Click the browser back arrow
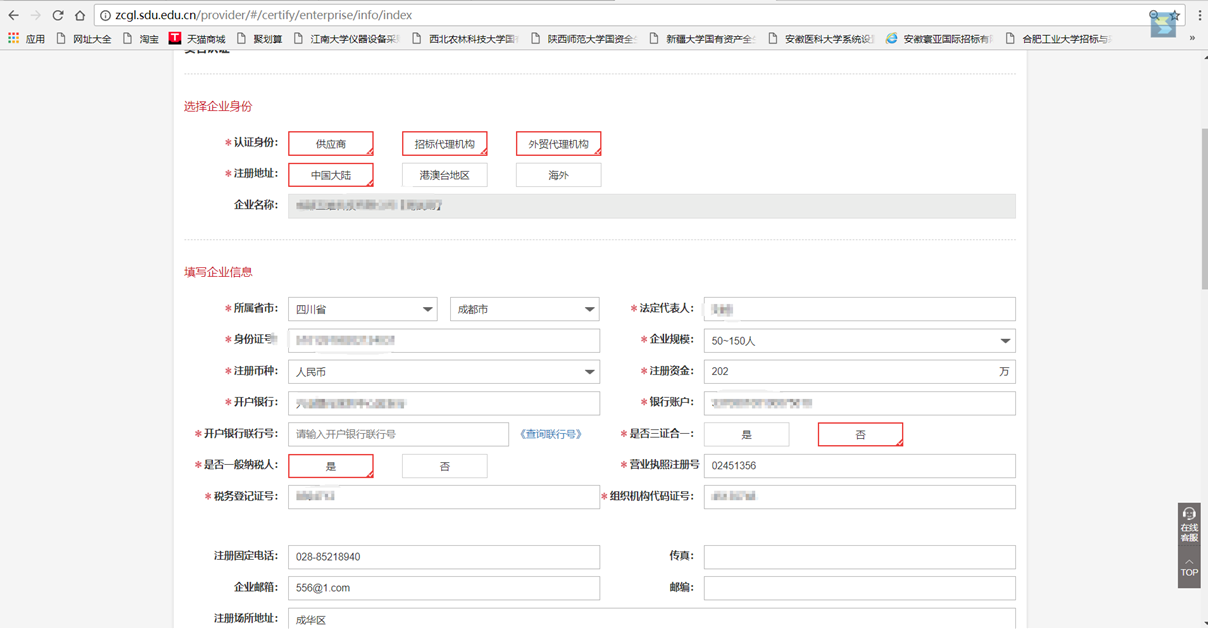Screen dimensions: 1208x629 [13, 15]
